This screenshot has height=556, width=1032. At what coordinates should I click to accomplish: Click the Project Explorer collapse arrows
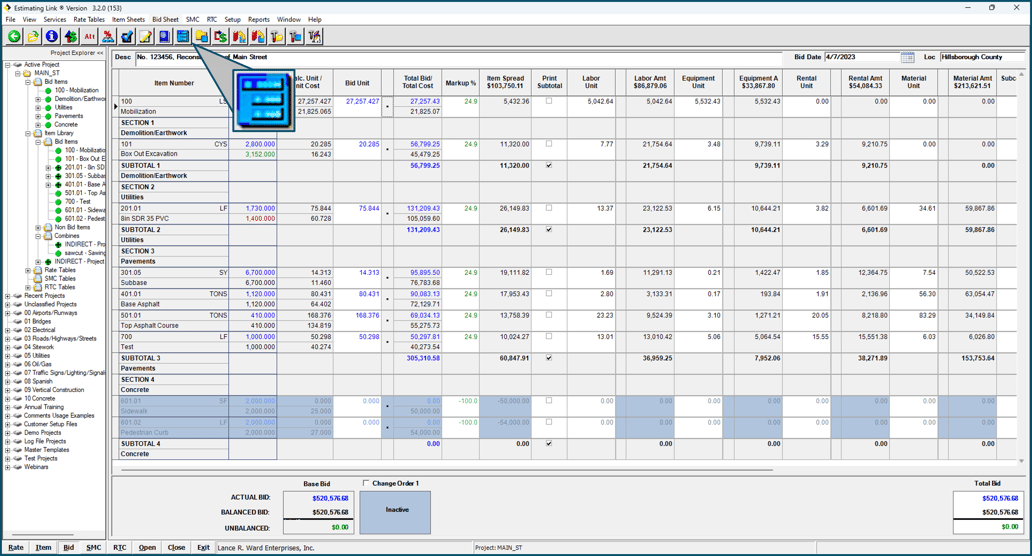pyautogui.click(x=100, y=53)
